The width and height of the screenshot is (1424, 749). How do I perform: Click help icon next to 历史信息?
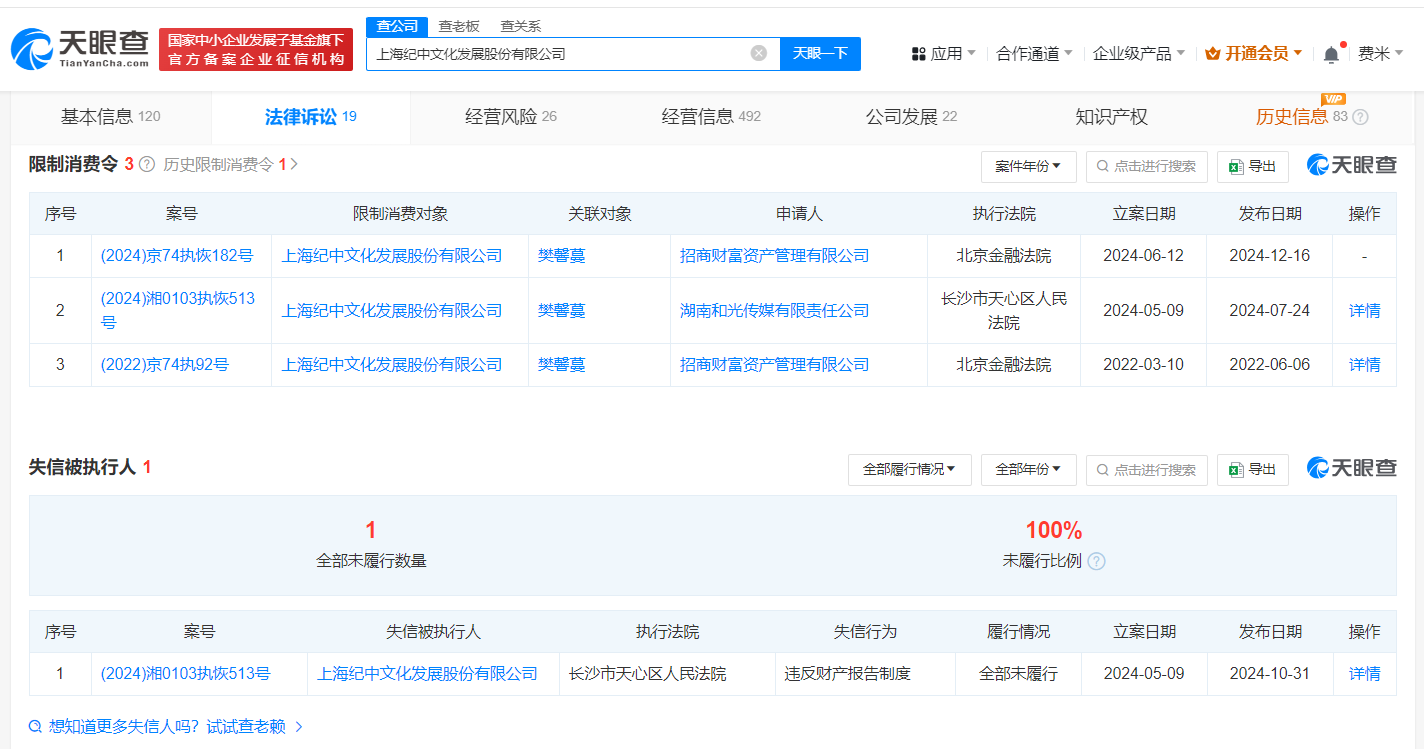click(1360, 118)
